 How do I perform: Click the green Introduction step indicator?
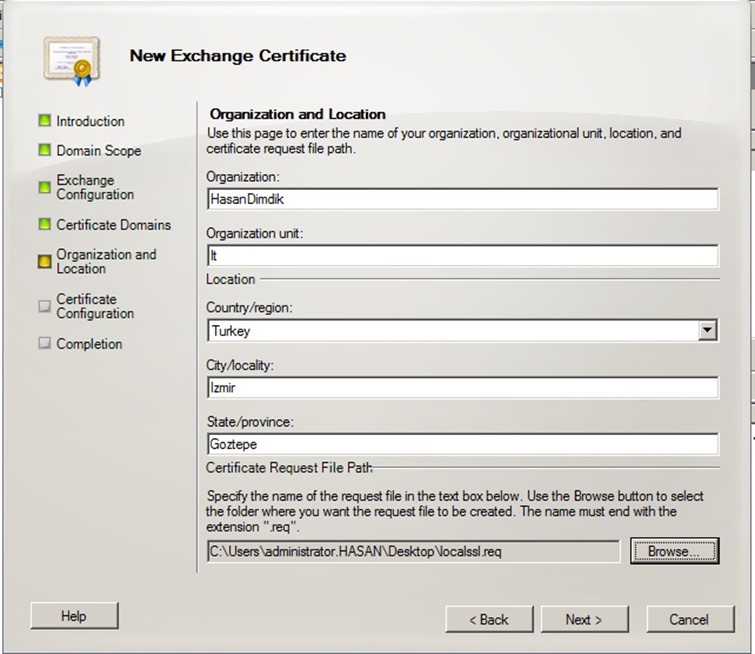point(44,120)
